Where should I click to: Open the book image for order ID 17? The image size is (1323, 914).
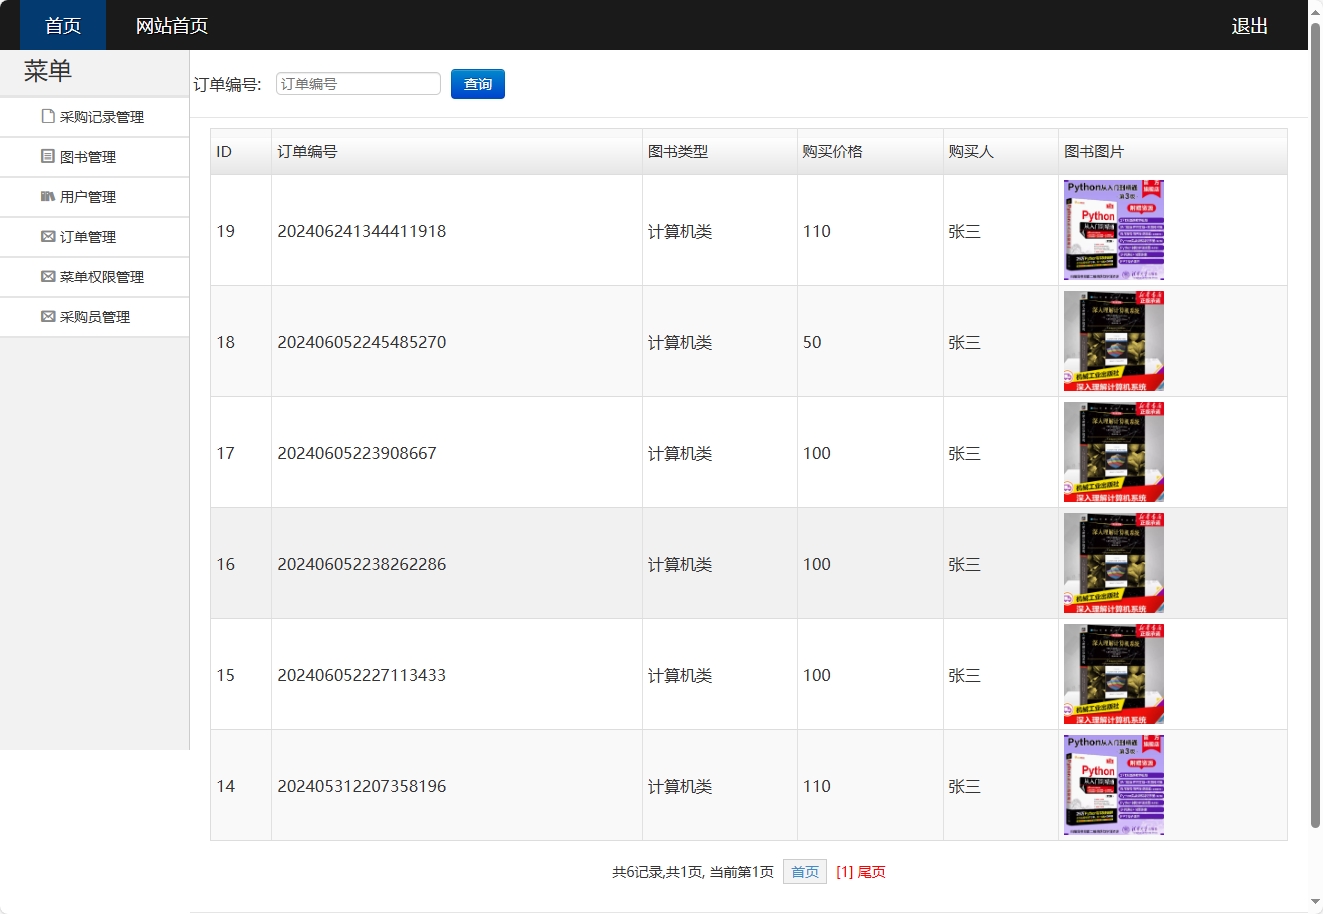[1114, 452]
